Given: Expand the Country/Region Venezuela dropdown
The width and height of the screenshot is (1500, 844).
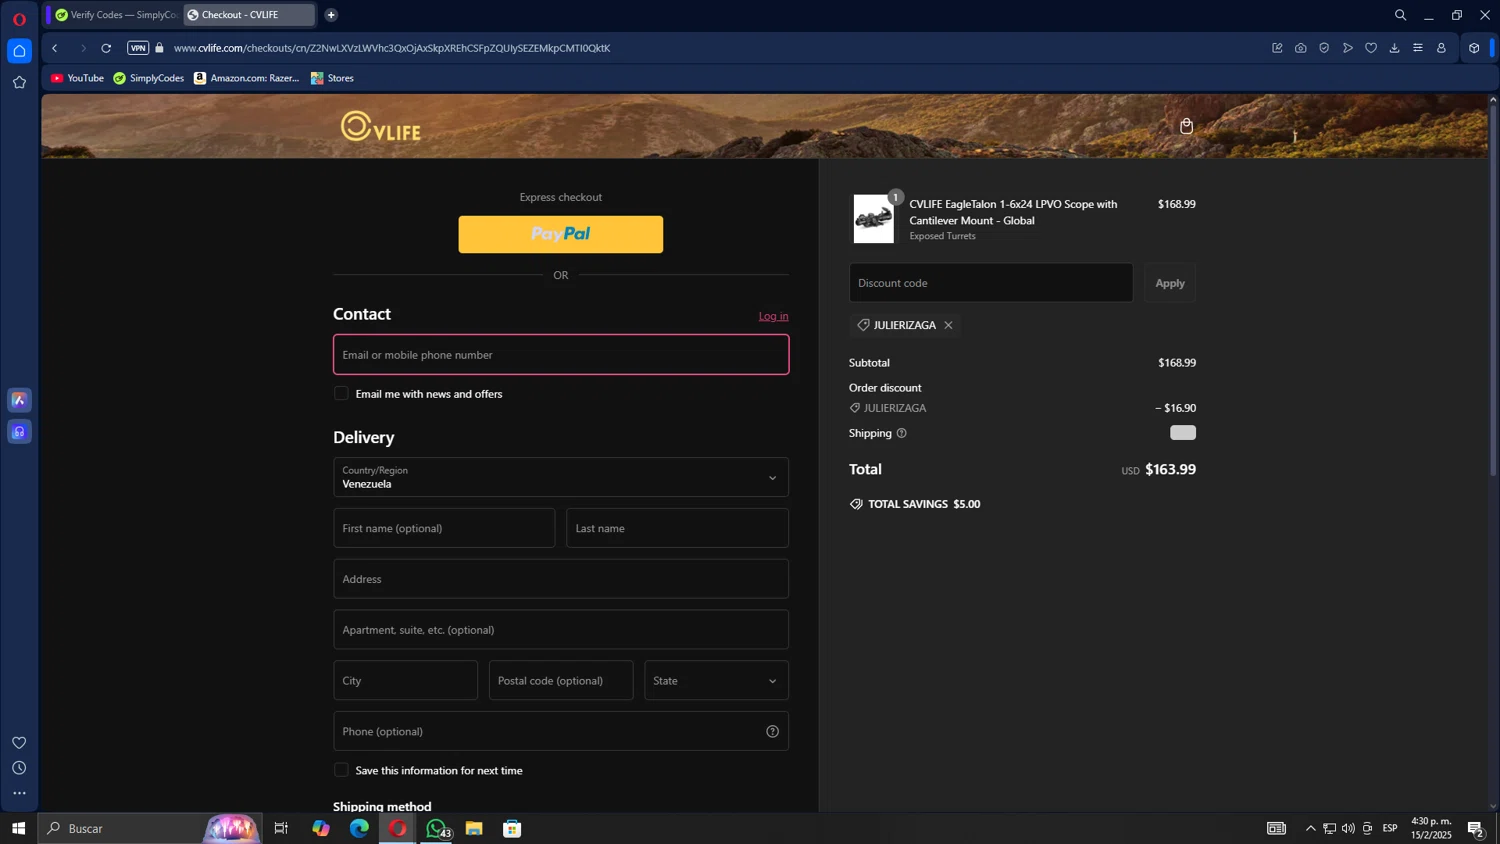Looking at the screenshot, I should (561, 477).
